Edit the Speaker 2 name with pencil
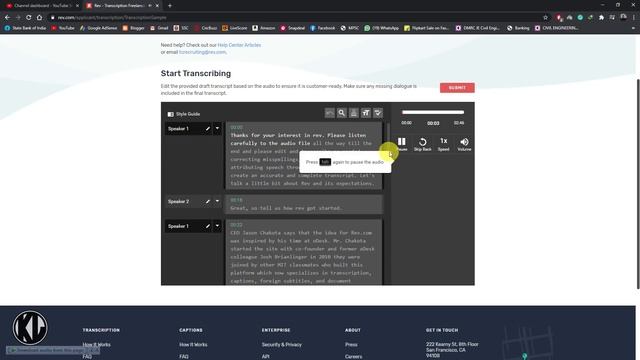 (207, 201)
